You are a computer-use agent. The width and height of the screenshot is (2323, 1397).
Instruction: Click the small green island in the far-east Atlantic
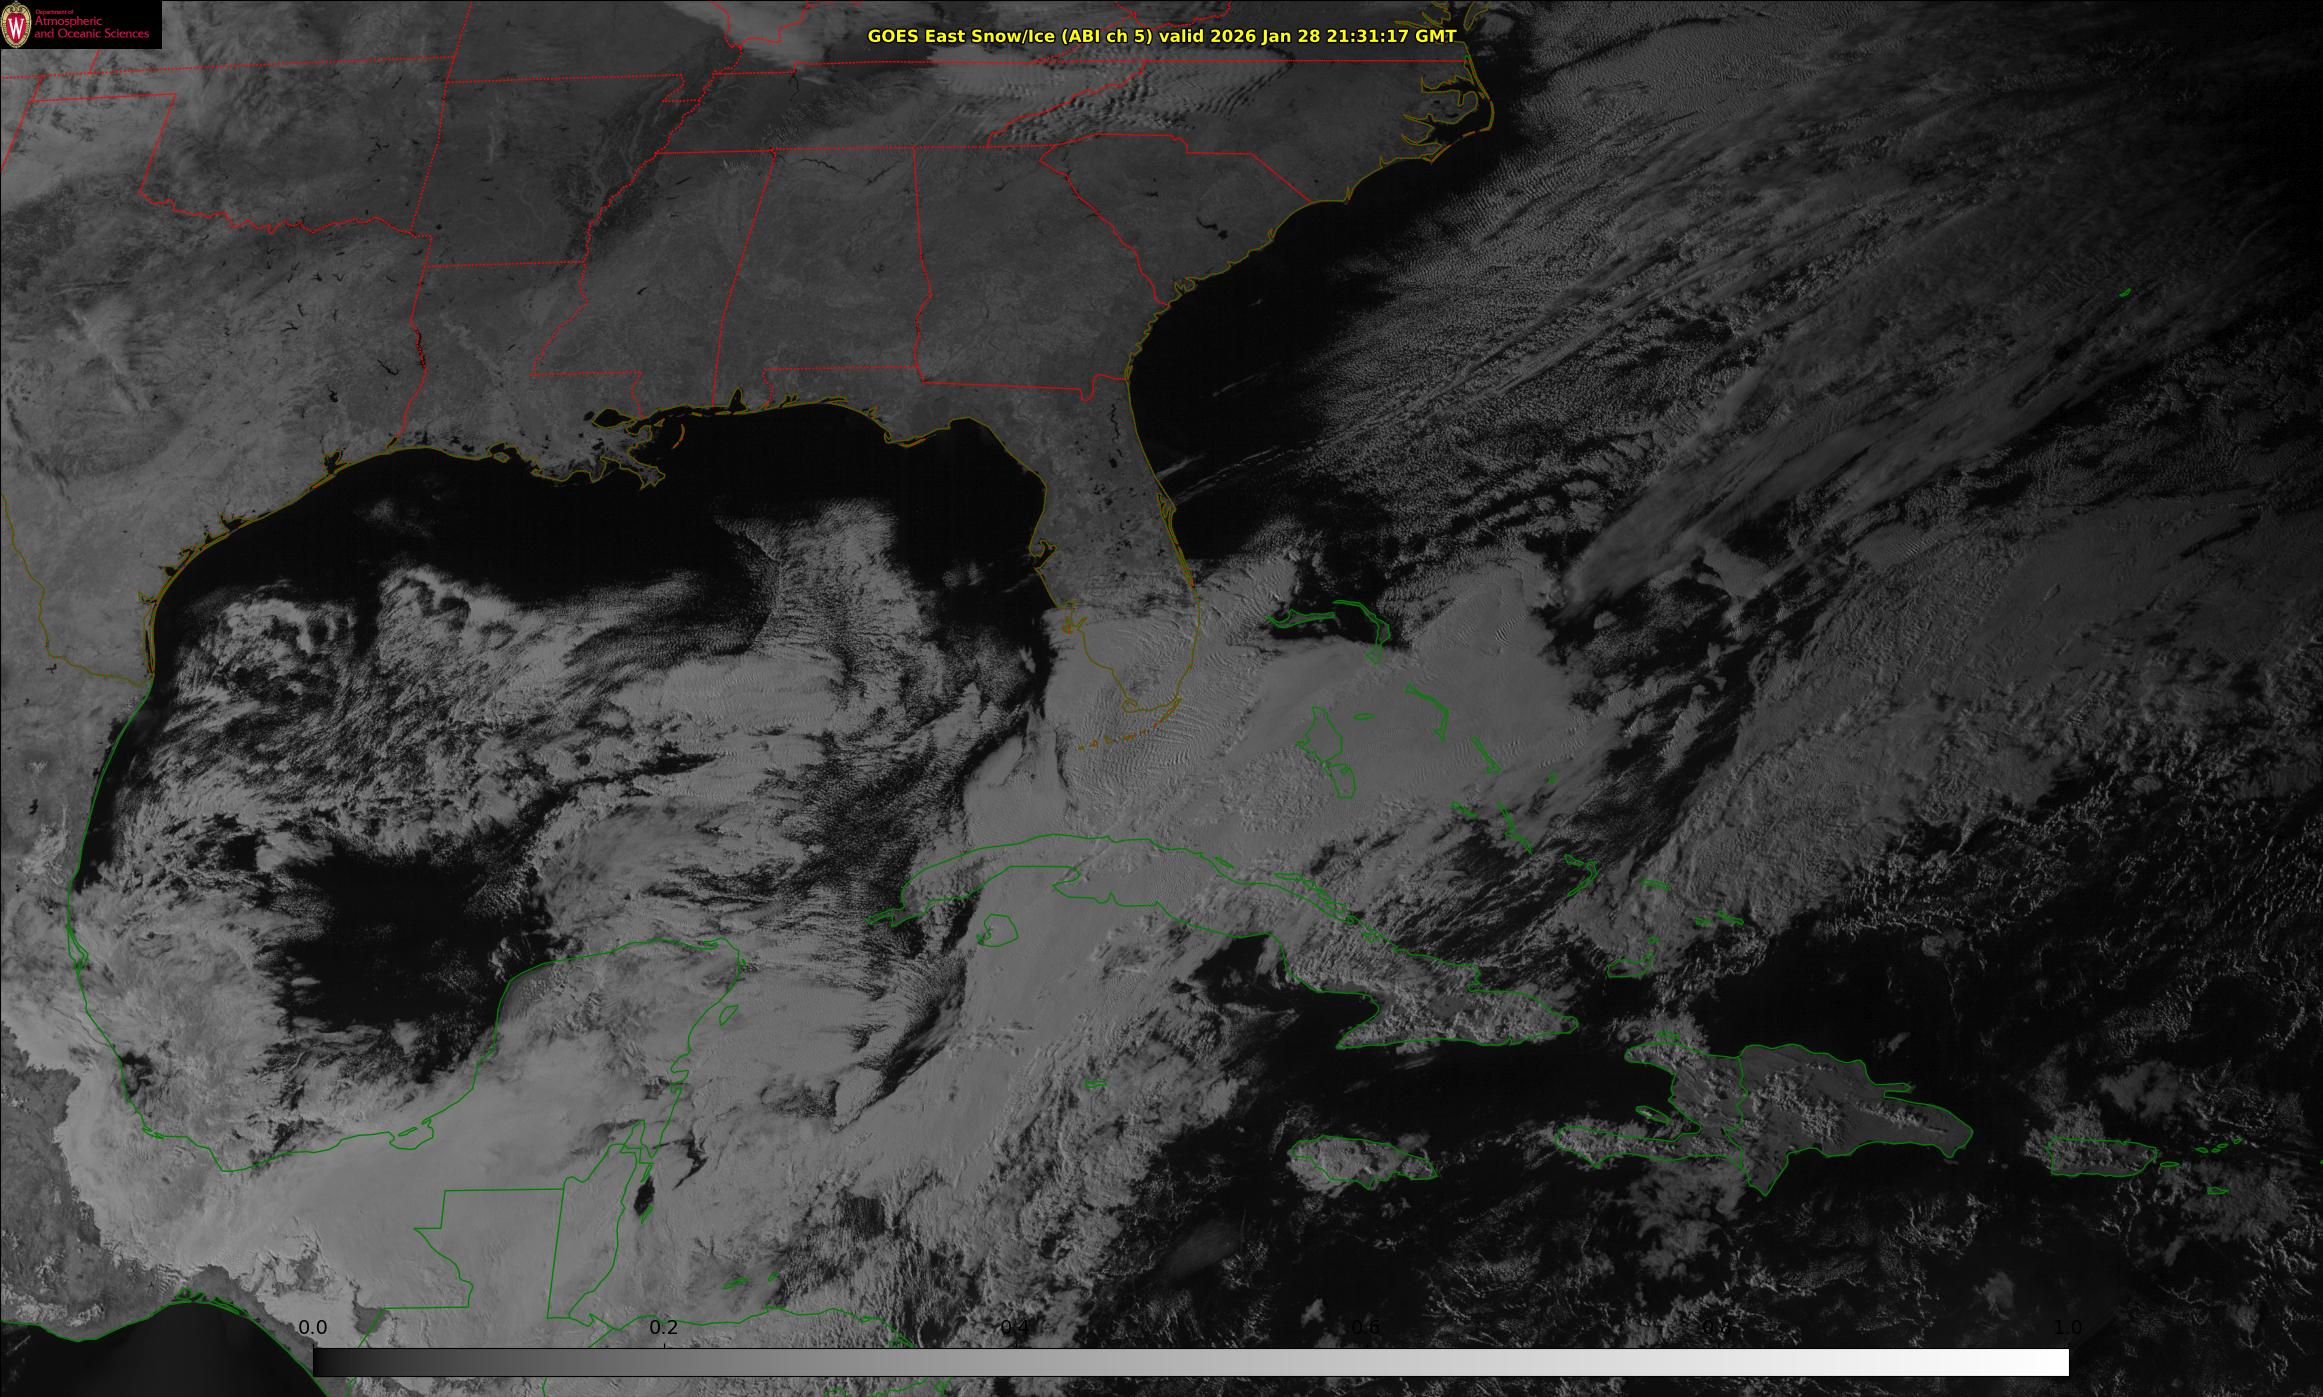pyautogui.click(x=2125, y=293)
